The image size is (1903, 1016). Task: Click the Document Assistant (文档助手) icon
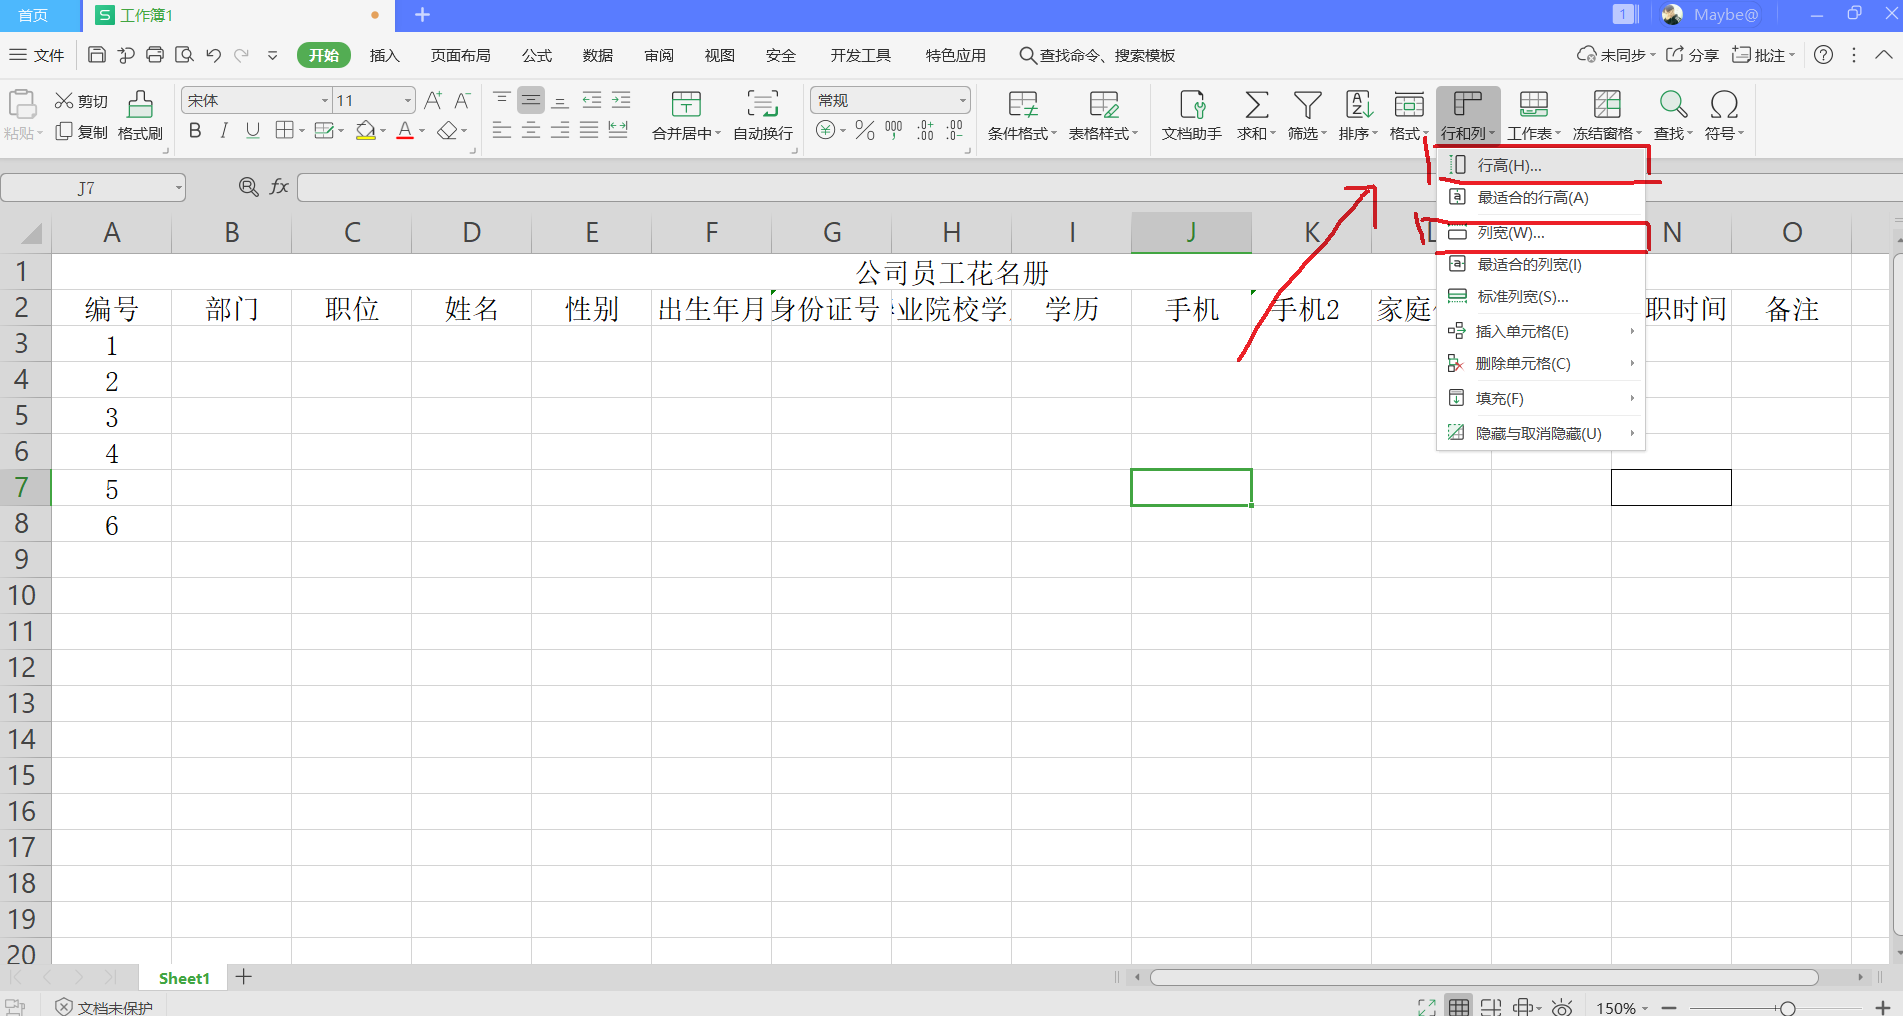[x=1192, y=104]
